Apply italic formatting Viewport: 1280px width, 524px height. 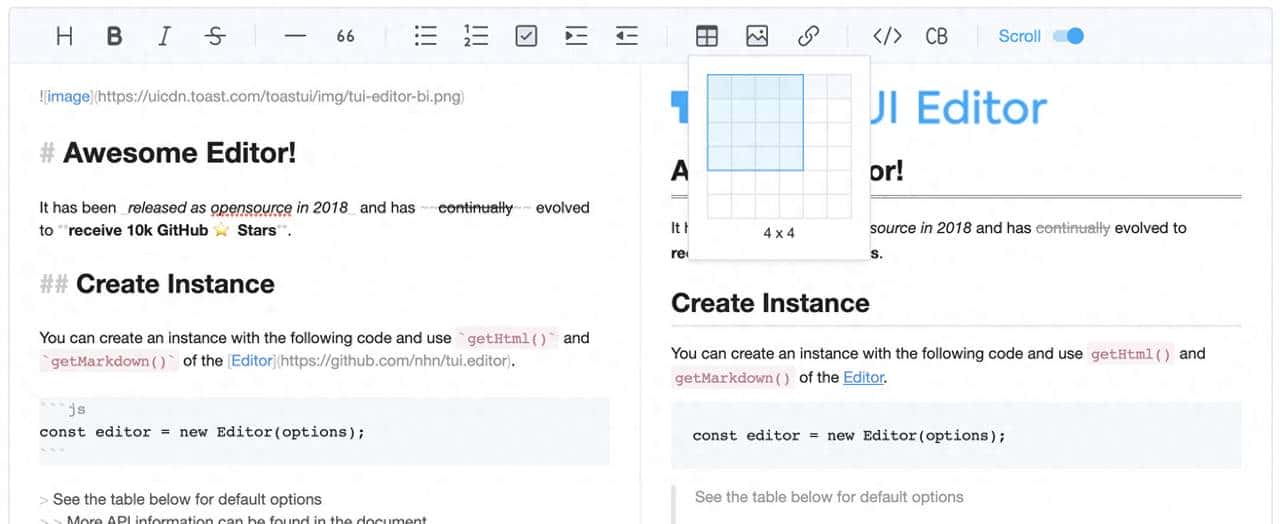tap(164, 36)
